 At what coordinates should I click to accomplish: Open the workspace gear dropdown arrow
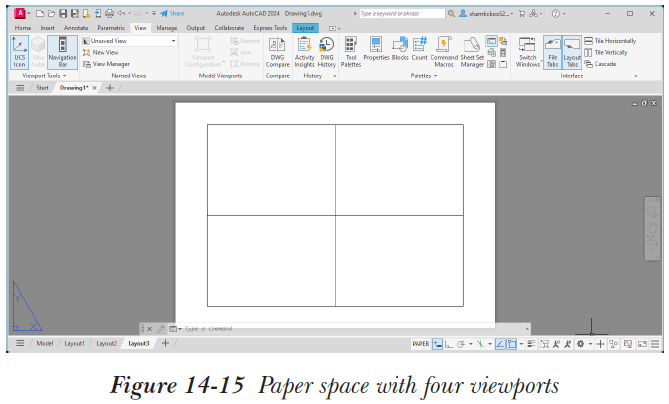[x=590, y=344]
